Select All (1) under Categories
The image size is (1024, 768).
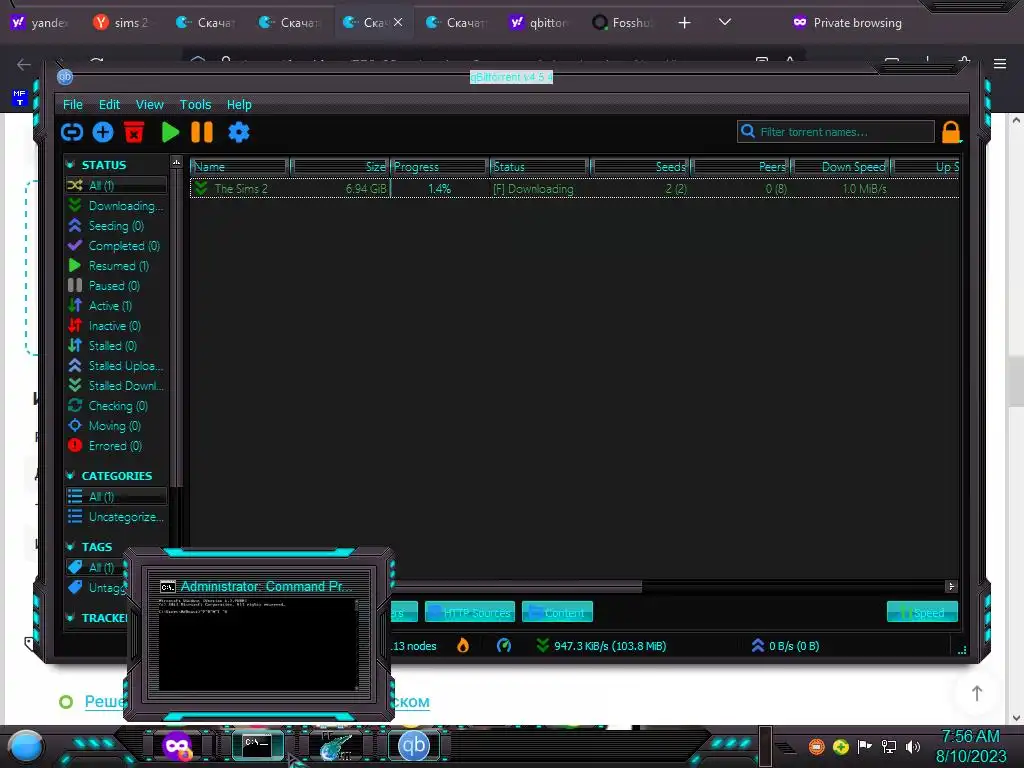point(116,496)
